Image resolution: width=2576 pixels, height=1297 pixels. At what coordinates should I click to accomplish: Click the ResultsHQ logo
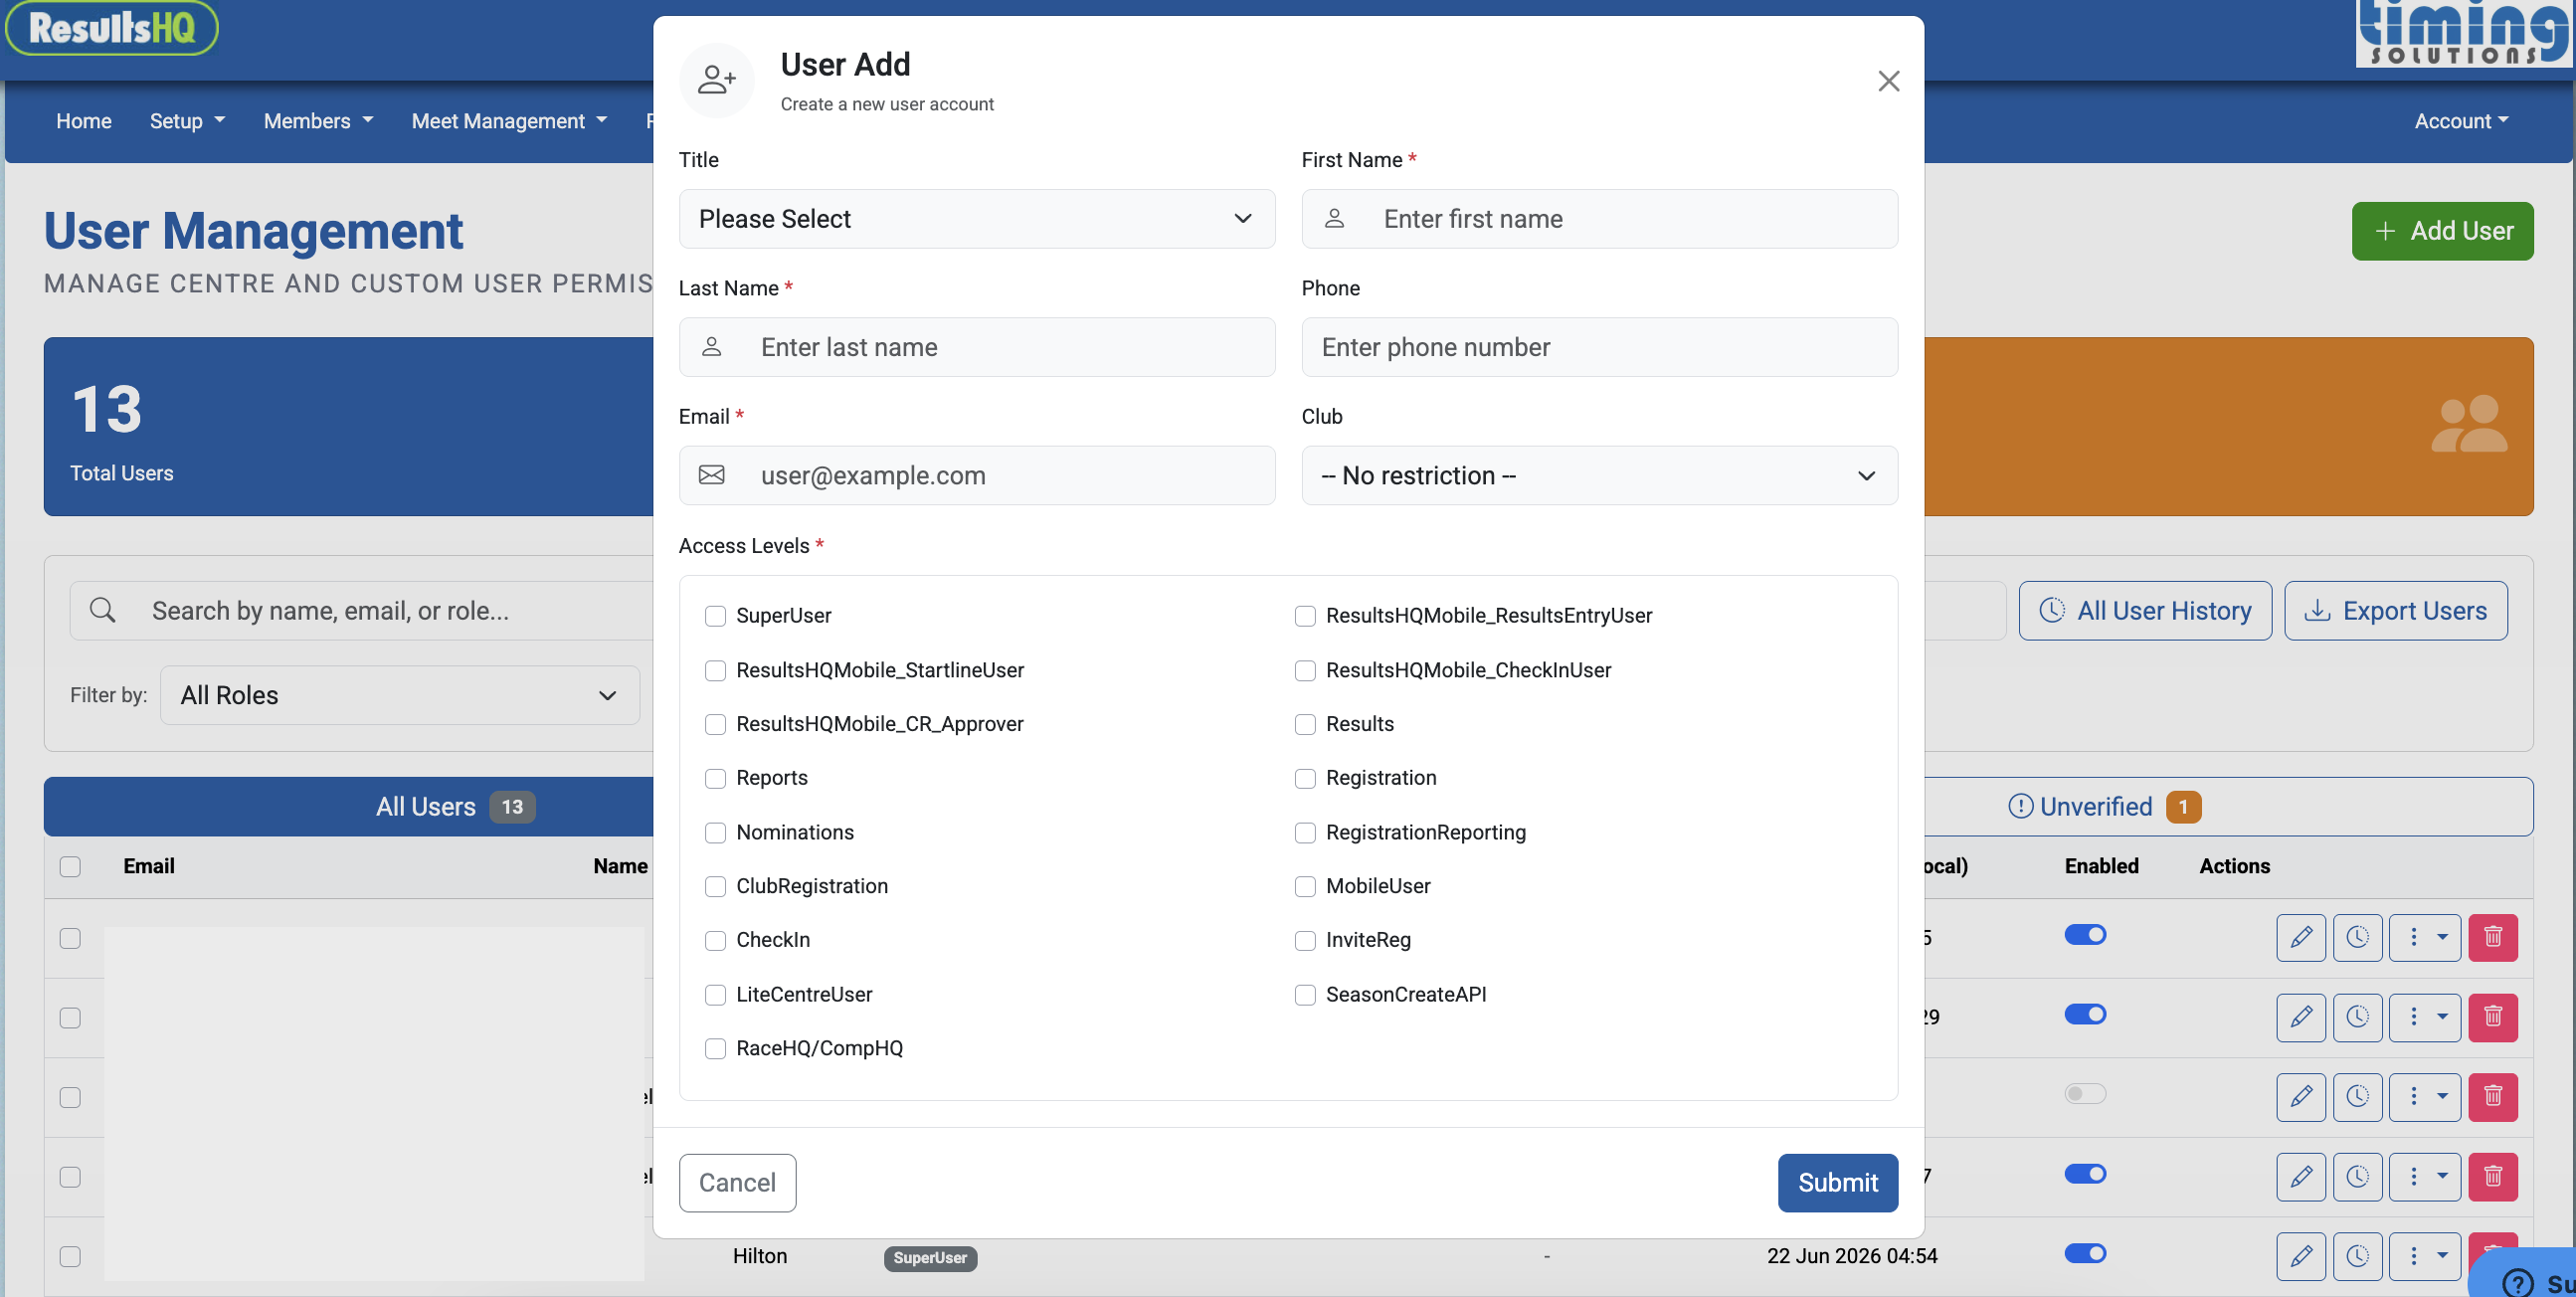tap(112, 27)
